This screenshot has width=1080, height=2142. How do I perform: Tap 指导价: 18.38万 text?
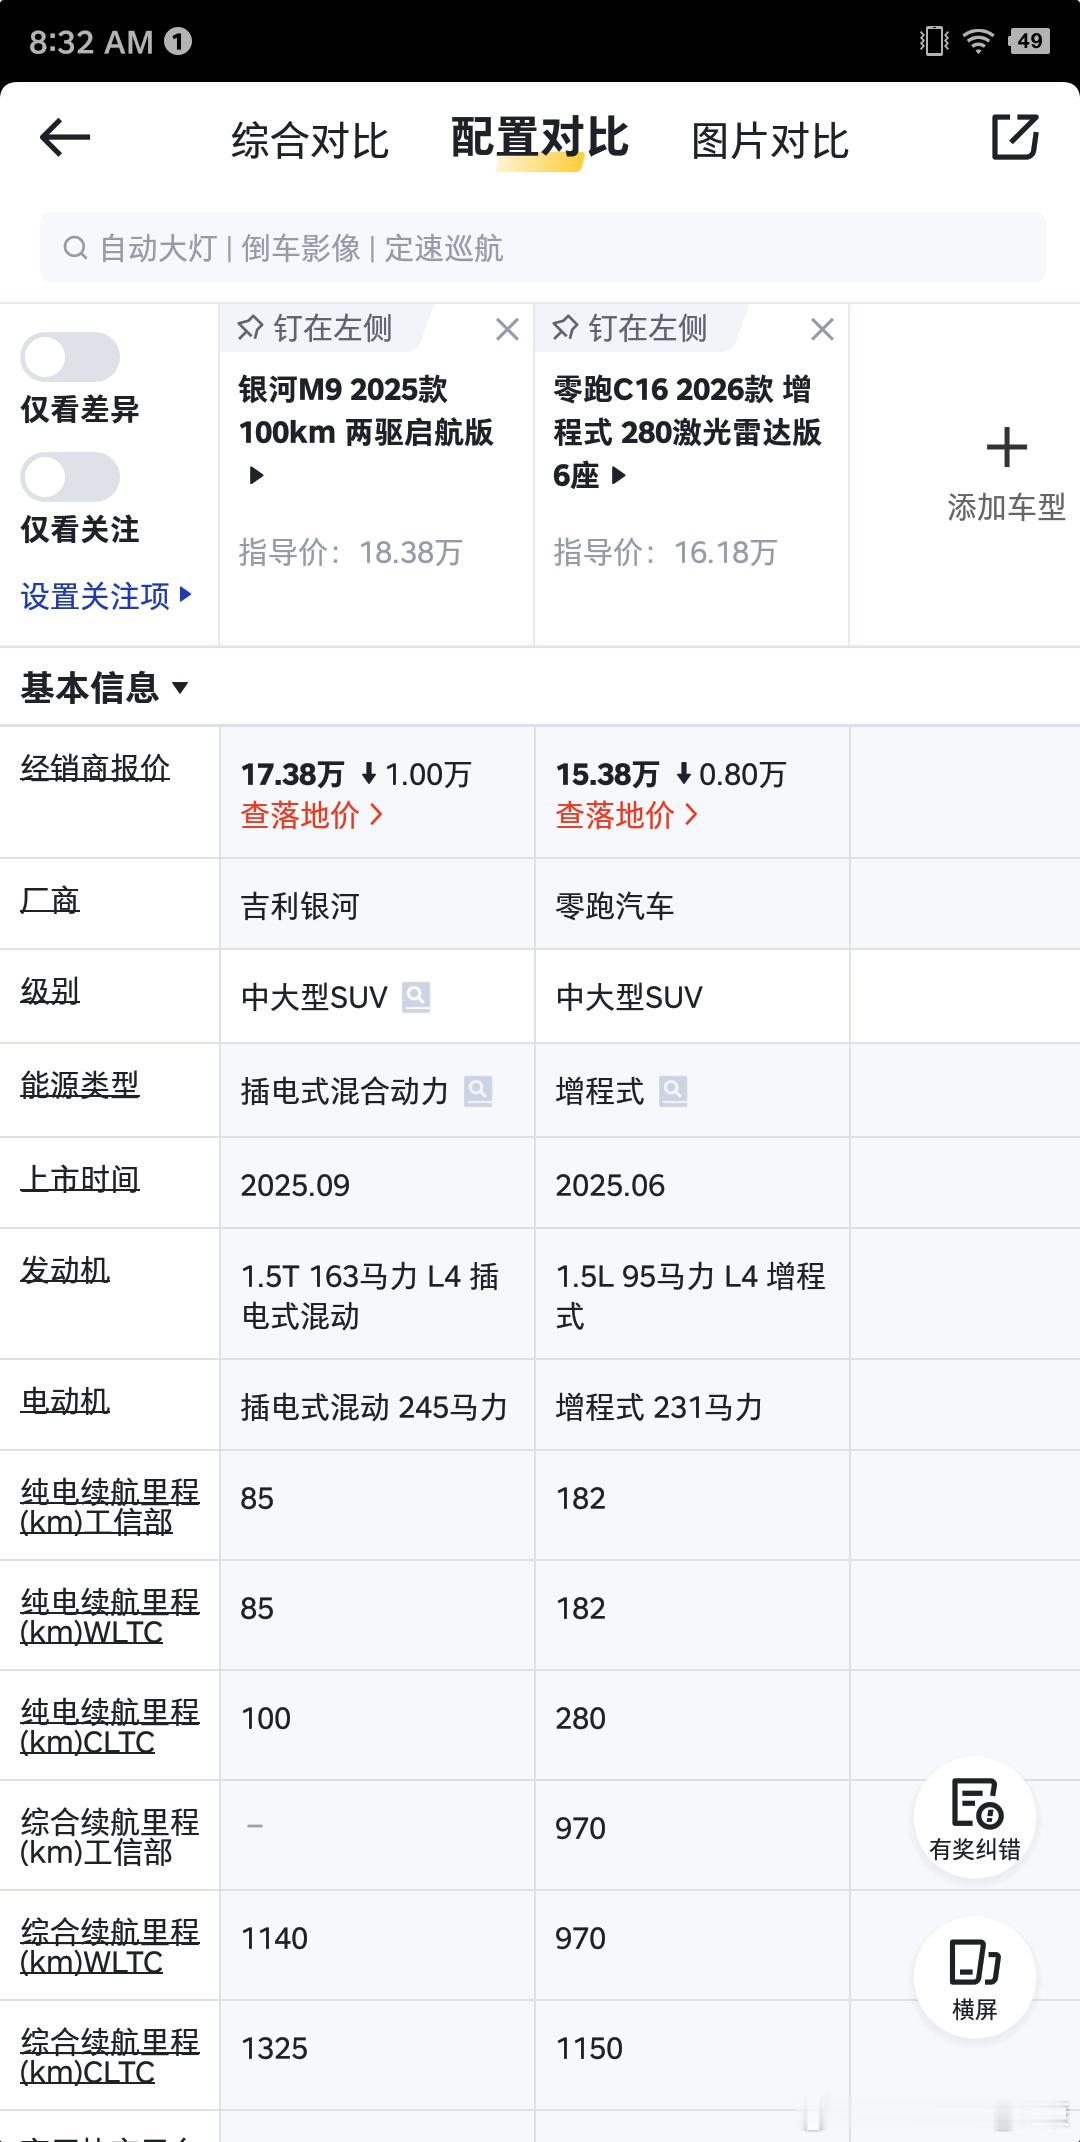click(x=350, y=552)
